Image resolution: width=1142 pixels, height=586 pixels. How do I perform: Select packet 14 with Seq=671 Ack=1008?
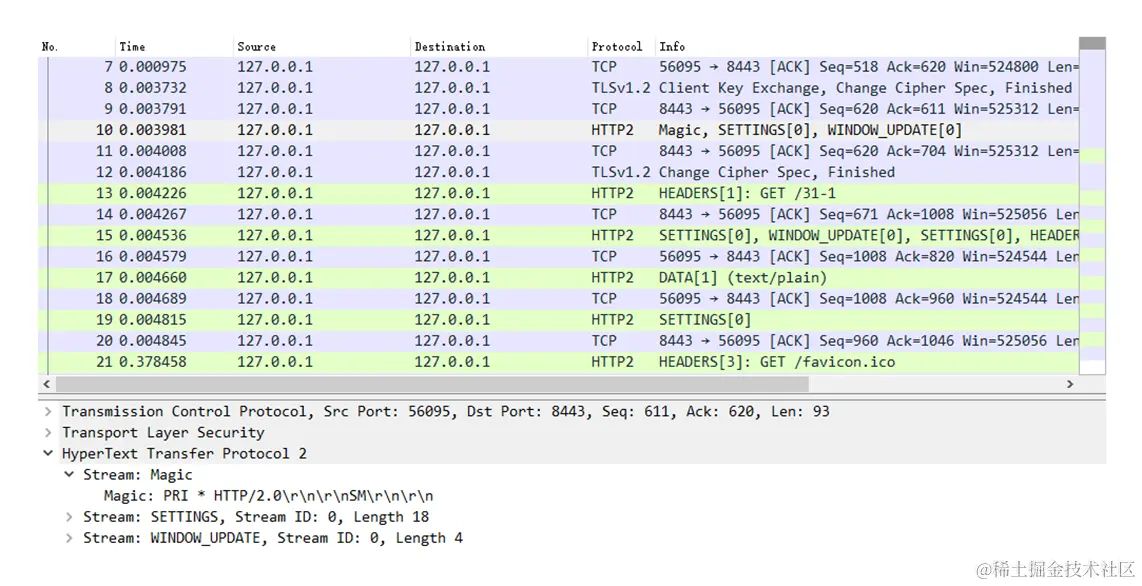(x=558, y=215)
